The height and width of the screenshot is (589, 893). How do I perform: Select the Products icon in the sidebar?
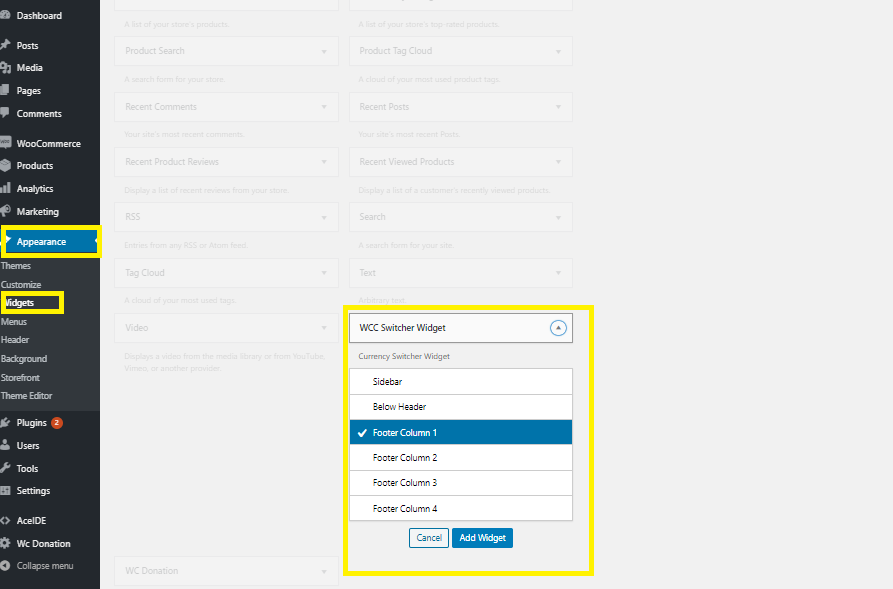pyautogui.click(x=12, y=165)
